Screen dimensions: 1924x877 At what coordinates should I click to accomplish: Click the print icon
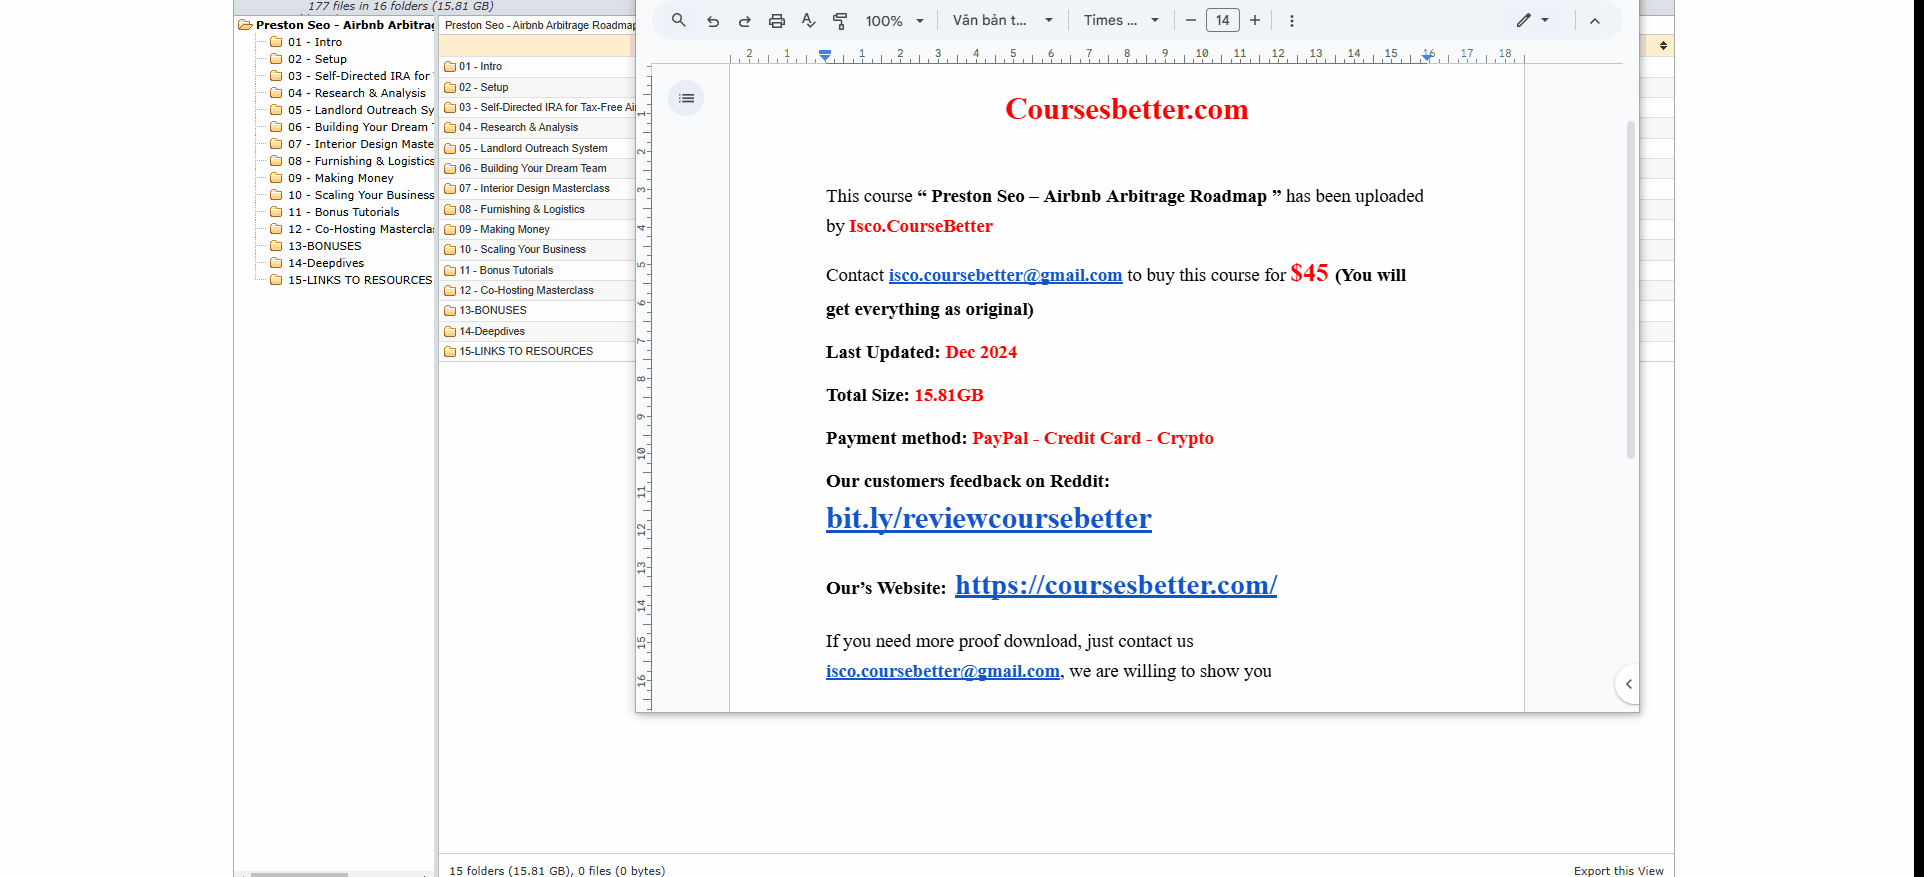[776, 21]
